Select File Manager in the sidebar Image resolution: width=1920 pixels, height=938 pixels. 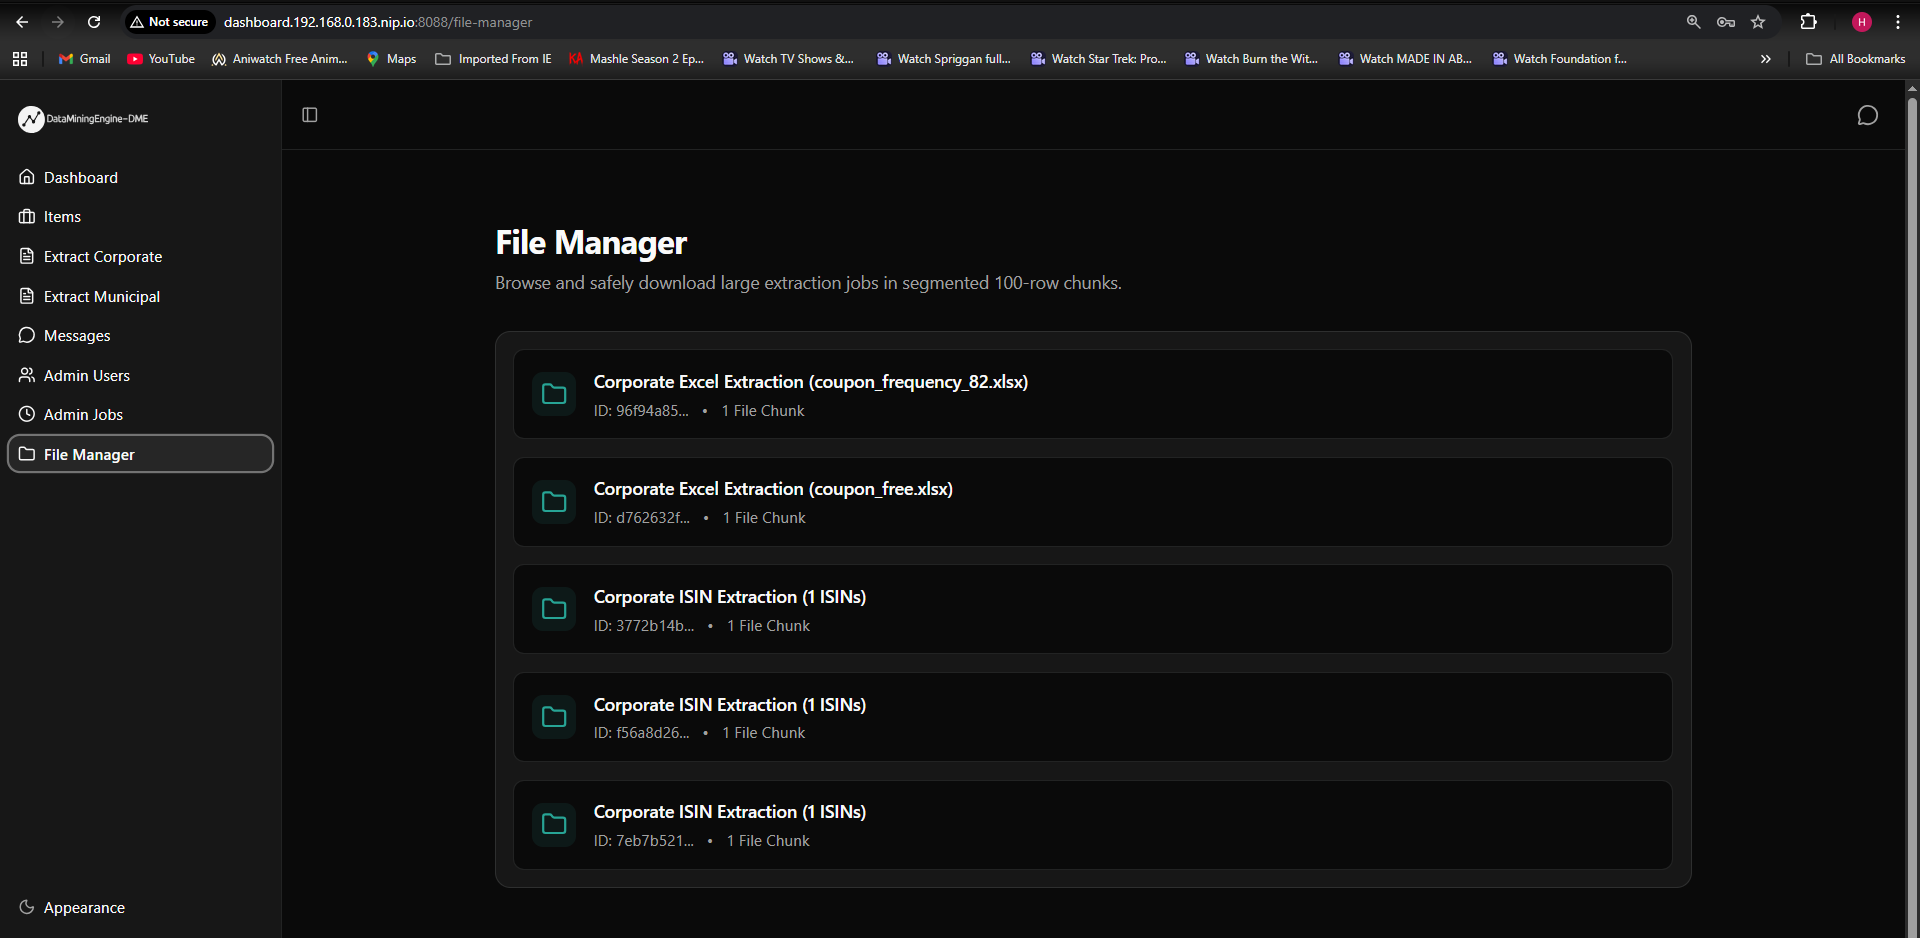click(140, 454)
